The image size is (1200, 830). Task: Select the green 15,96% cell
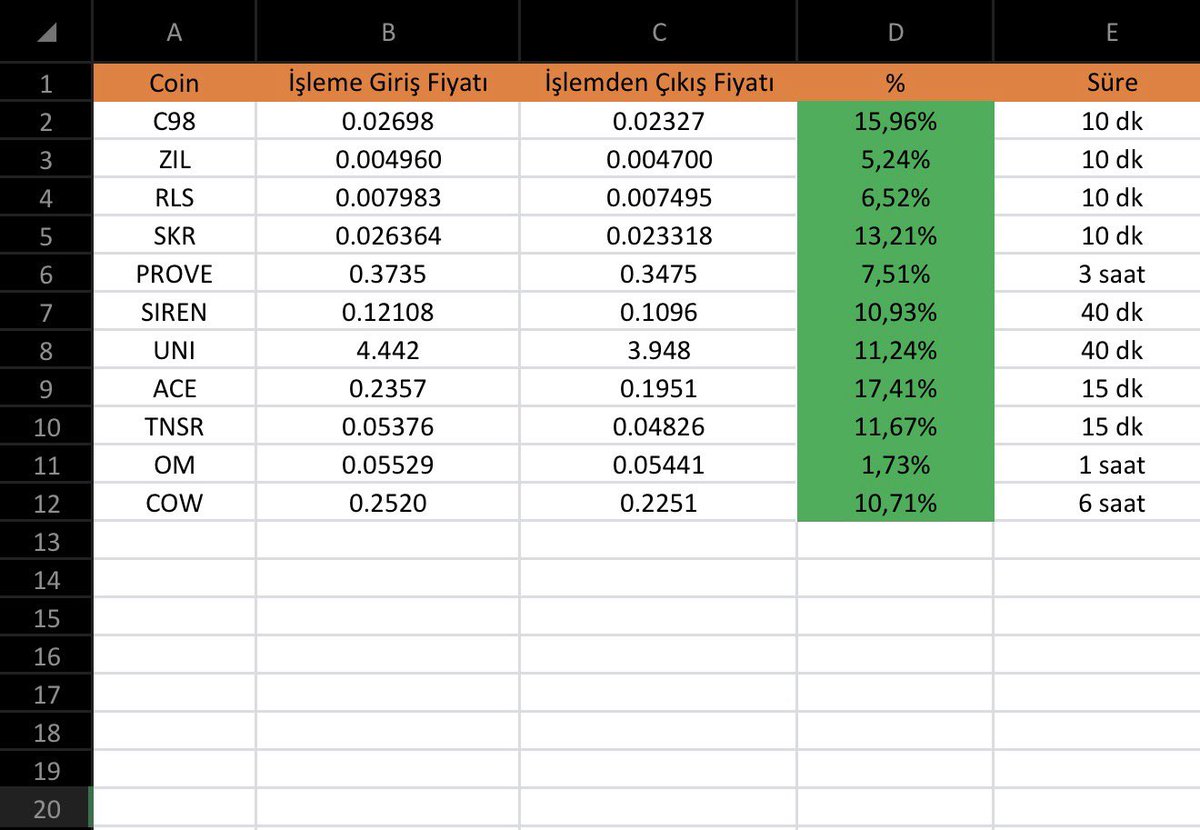895,121
